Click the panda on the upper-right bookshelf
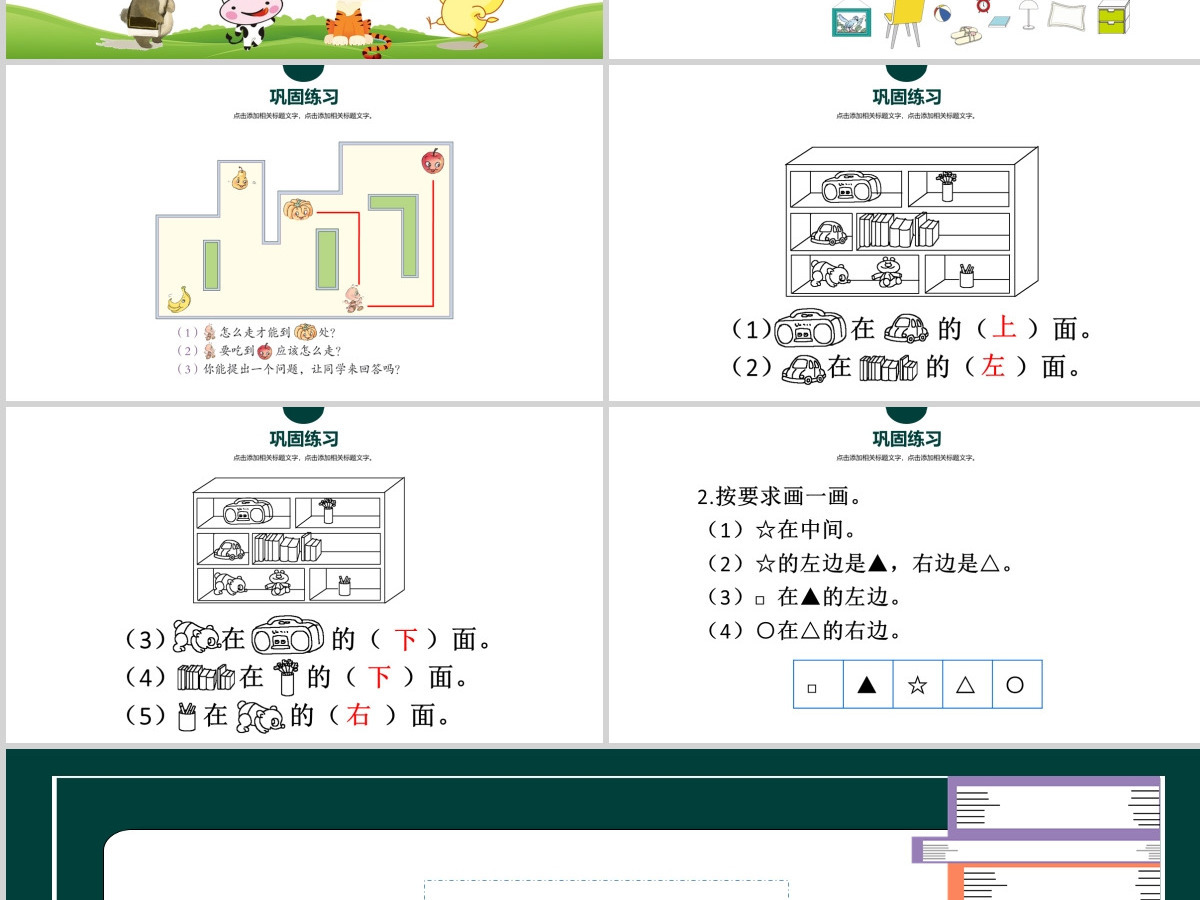Image resolution: width=1200 pixels, height=900 pixels. [x=829, y=275]
